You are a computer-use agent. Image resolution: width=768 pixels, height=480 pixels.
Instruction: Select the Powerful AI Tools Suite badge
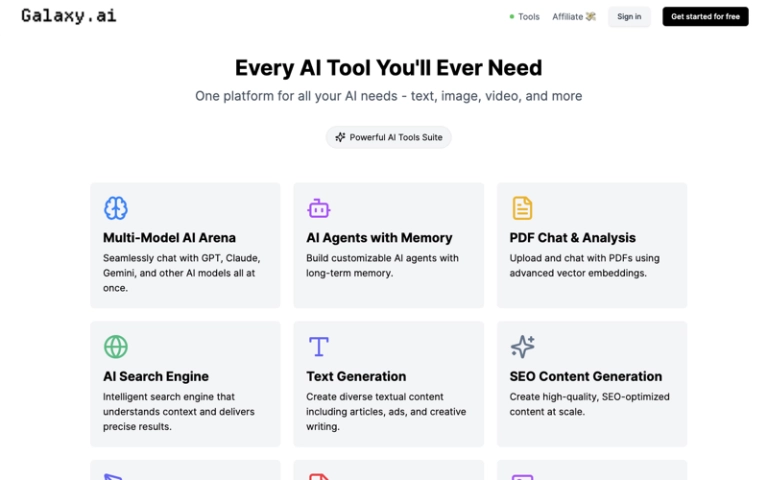(x=389, y=137)
